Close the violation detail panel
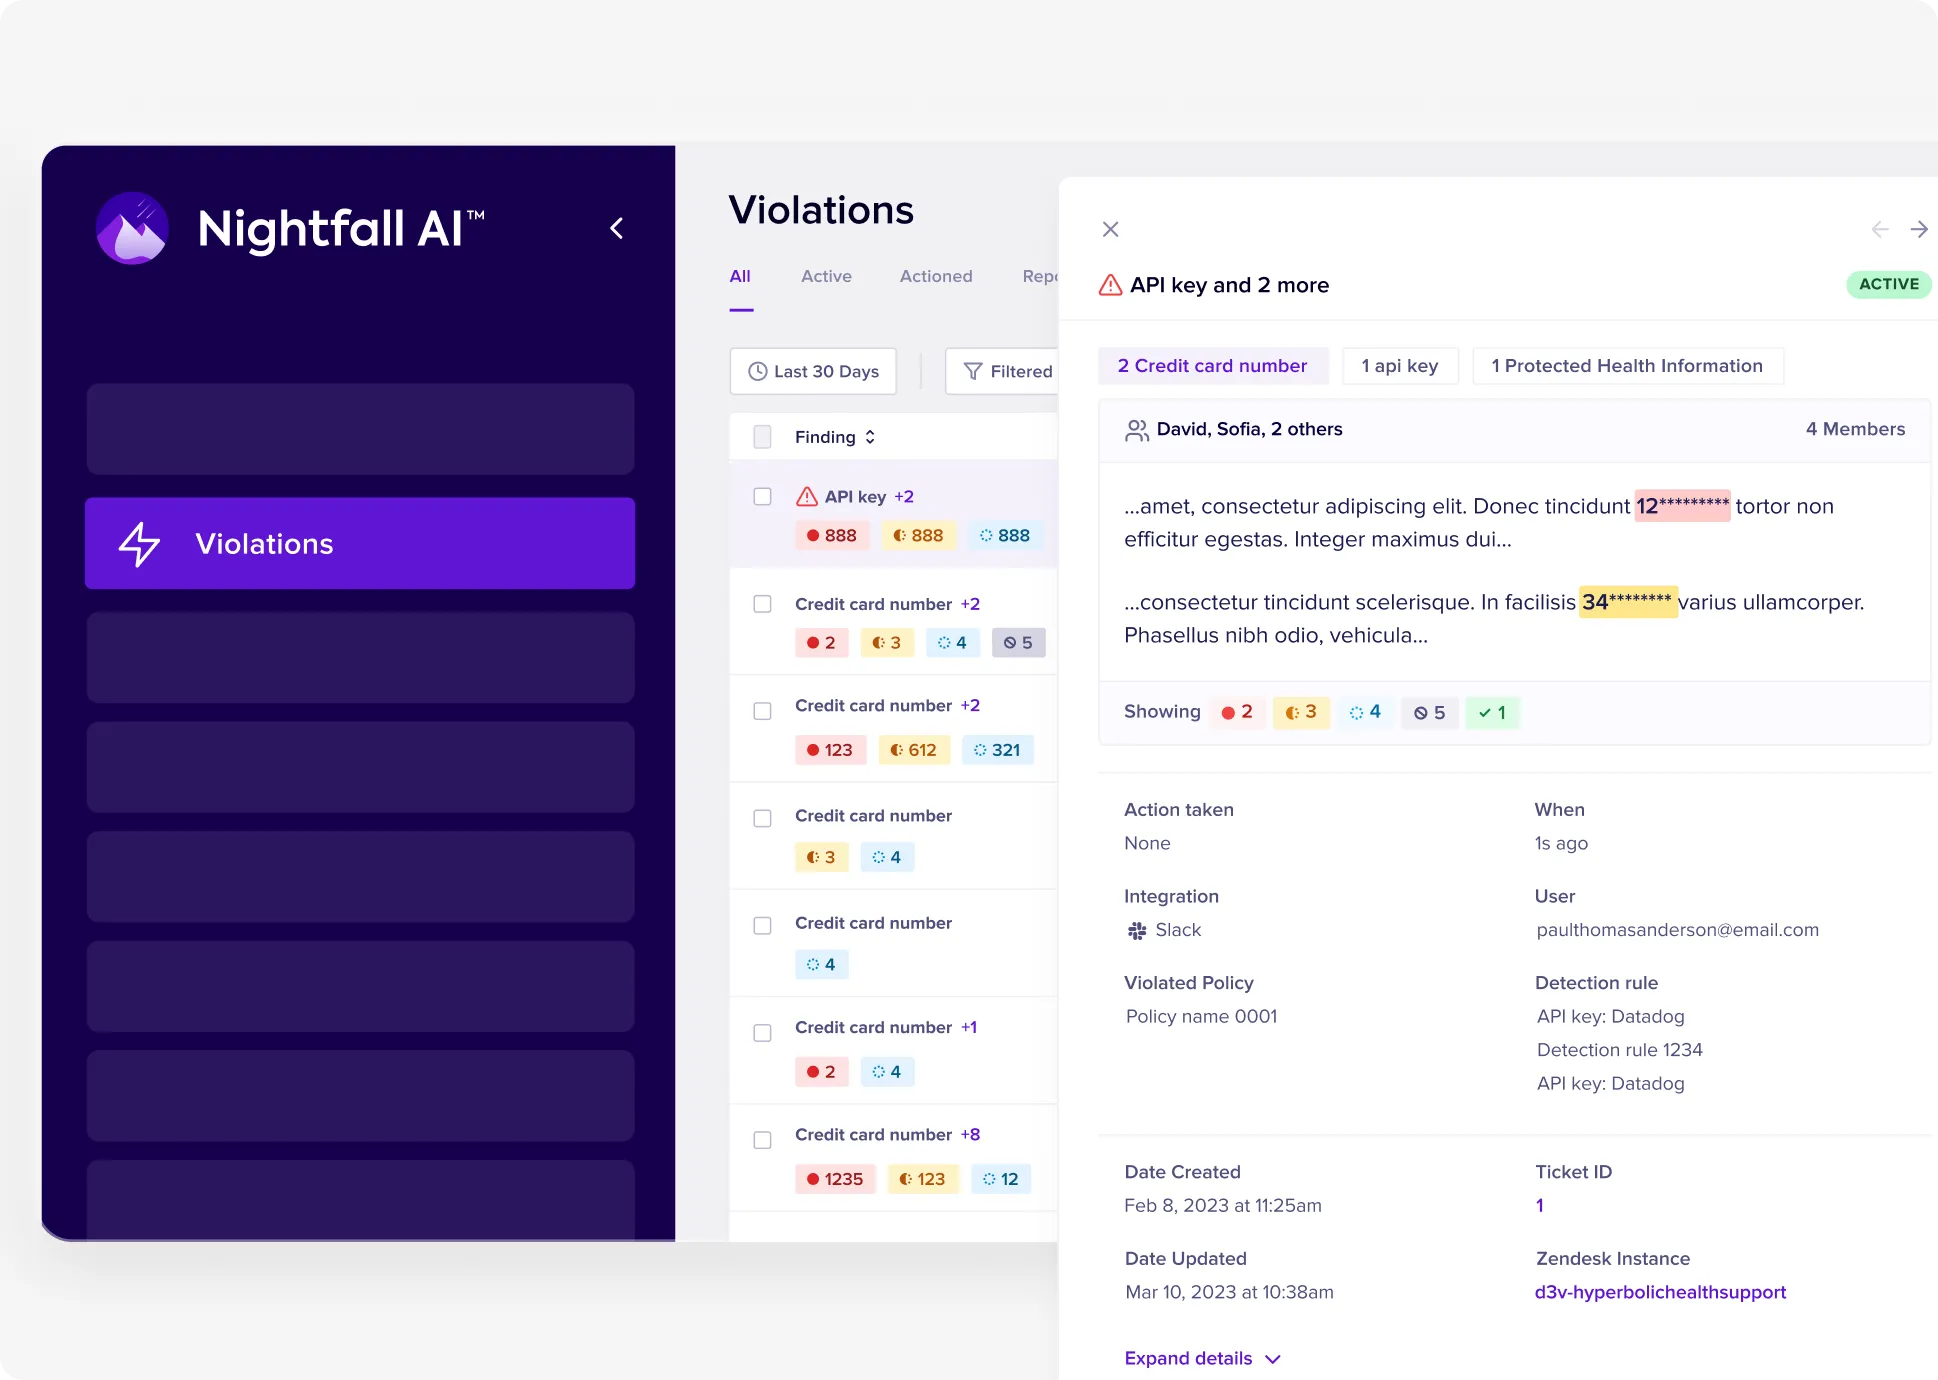This screenshot has height=1380, width=1938. (1110, 229)
